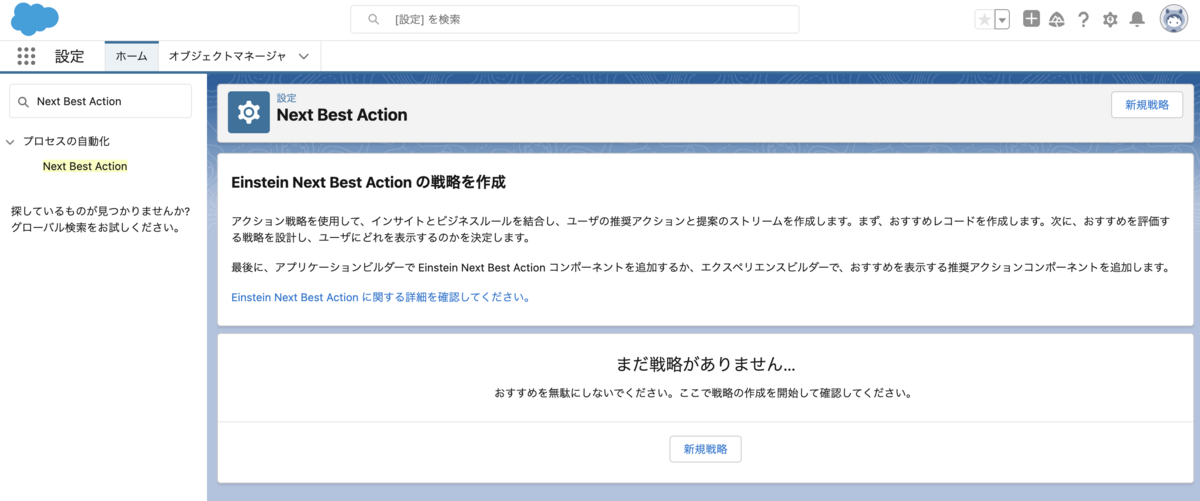Focus the Quick Find box containing Next Best Action
The height and width of the screenshot is (501, 1200).
100,101
